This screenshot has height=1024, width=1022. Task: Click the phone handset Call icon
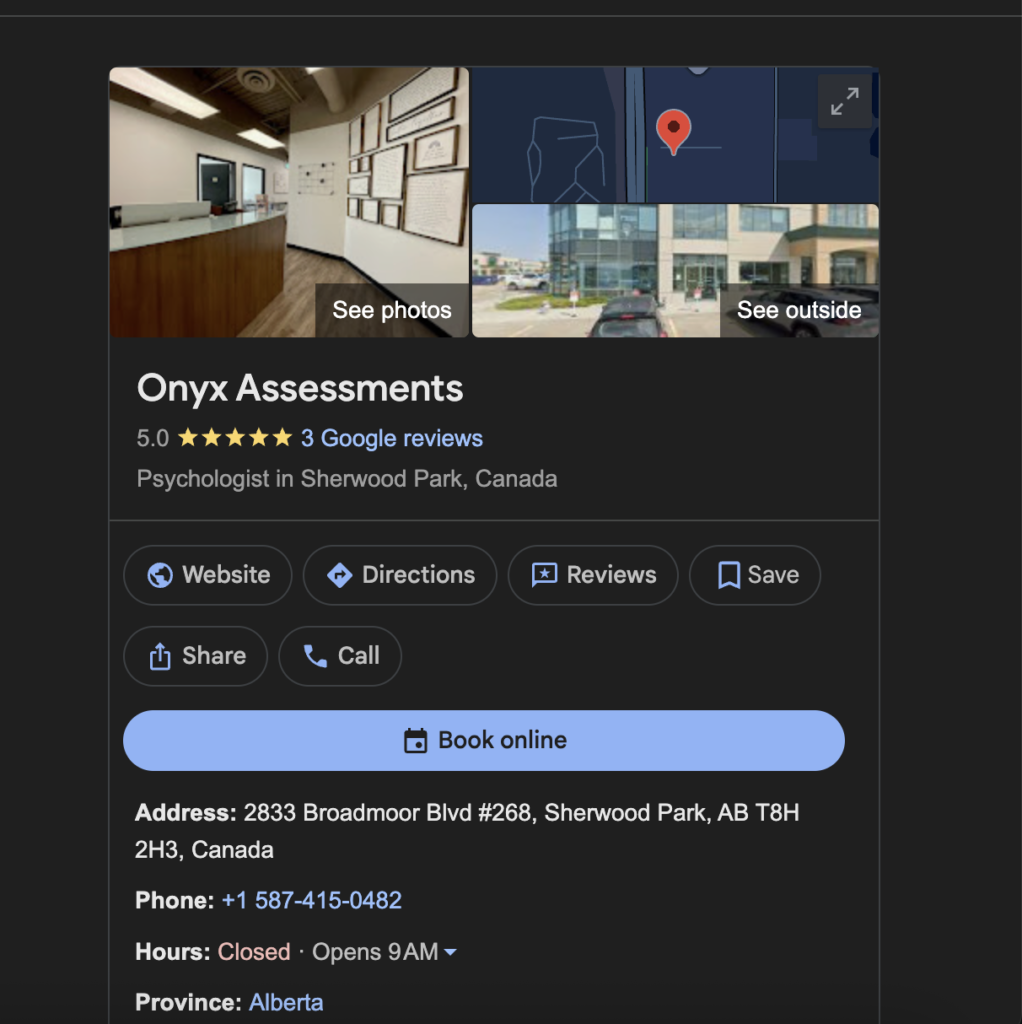tap(315, 656)
